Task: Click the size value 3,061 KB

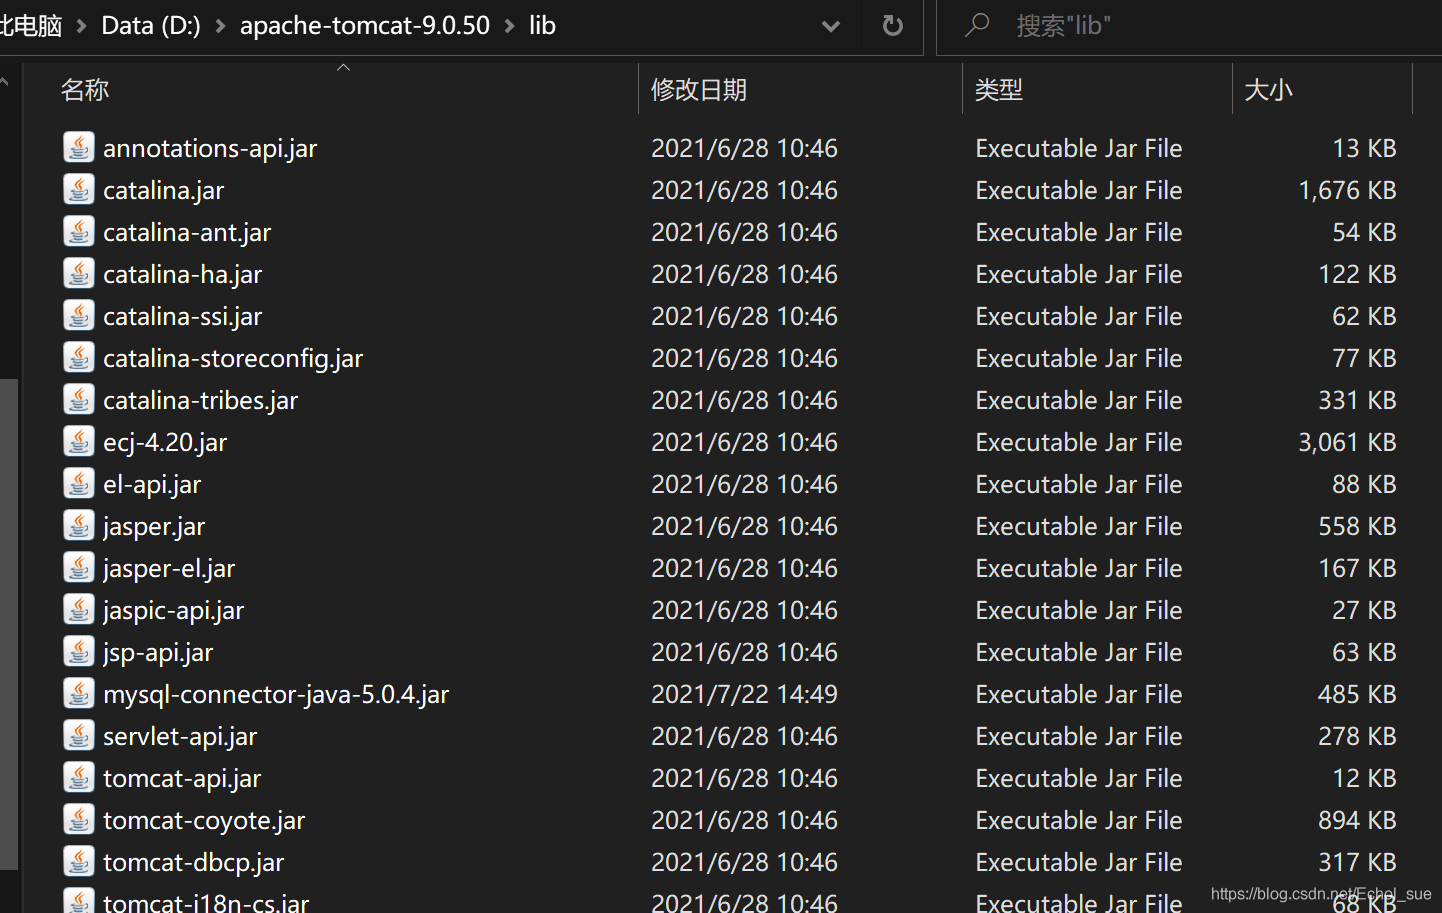Action: pyautogui.click(x=1347, y=442)
